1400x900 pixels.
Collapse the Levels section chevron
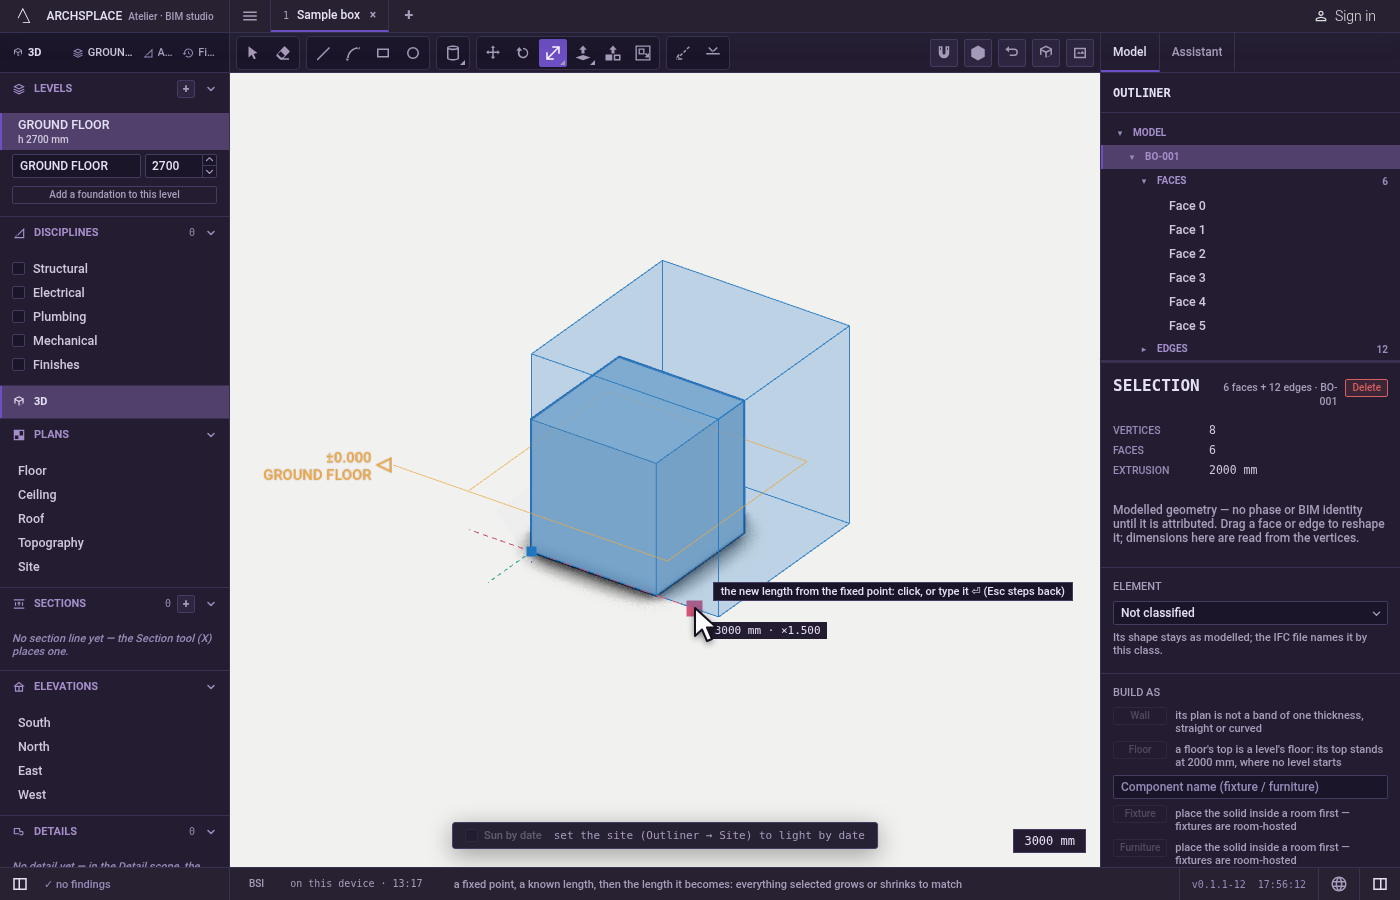(211, 89)
